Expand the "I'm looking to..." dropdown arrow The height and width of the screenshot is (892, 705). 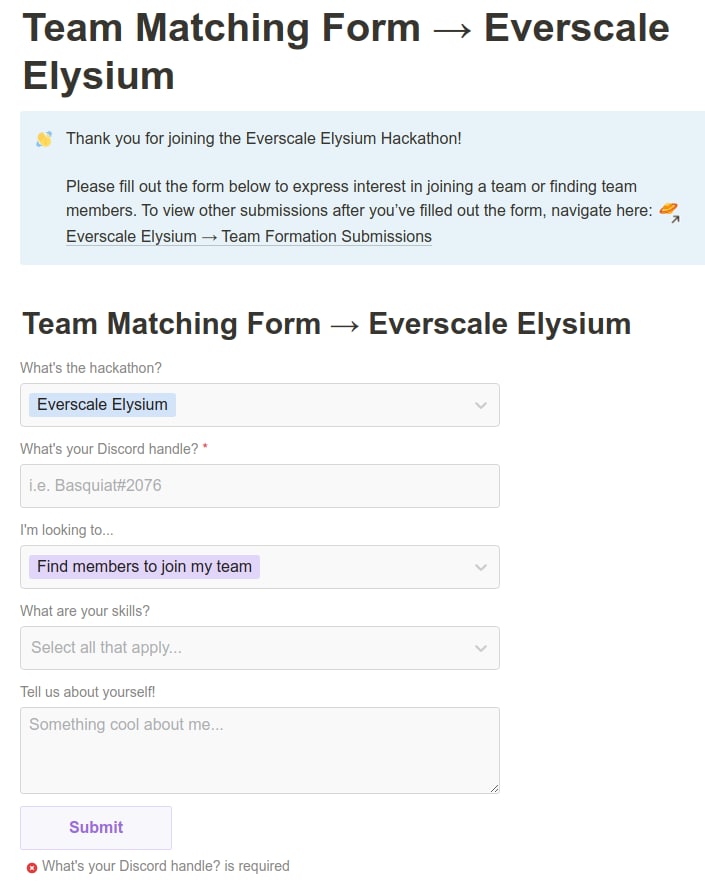click(x=481, y=567)
